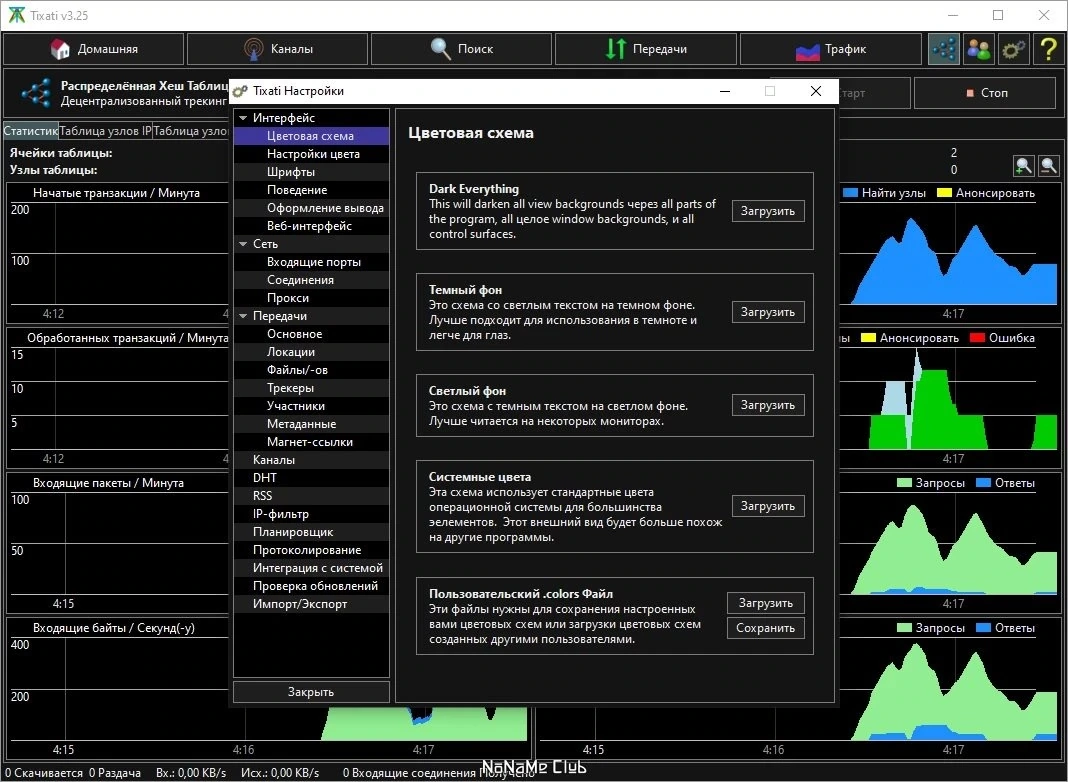Click the DHT network nodes icon
1068x782 pixels.
tap(944, 49)
